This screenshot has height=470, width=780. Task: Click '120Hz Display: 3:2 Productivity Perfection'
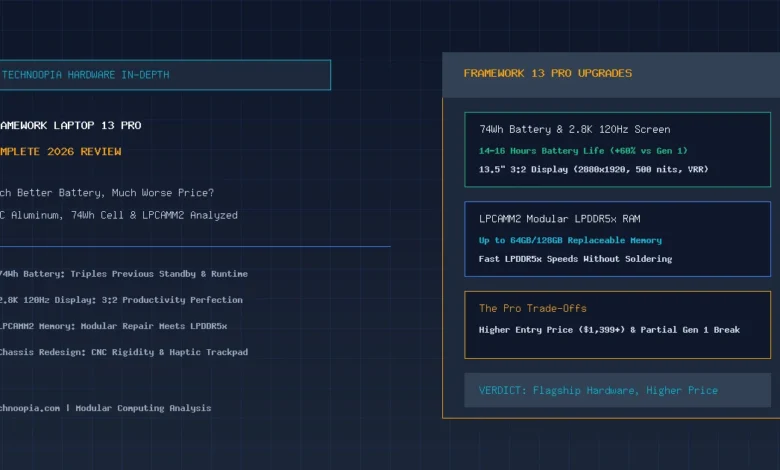(x=132, y=300)
